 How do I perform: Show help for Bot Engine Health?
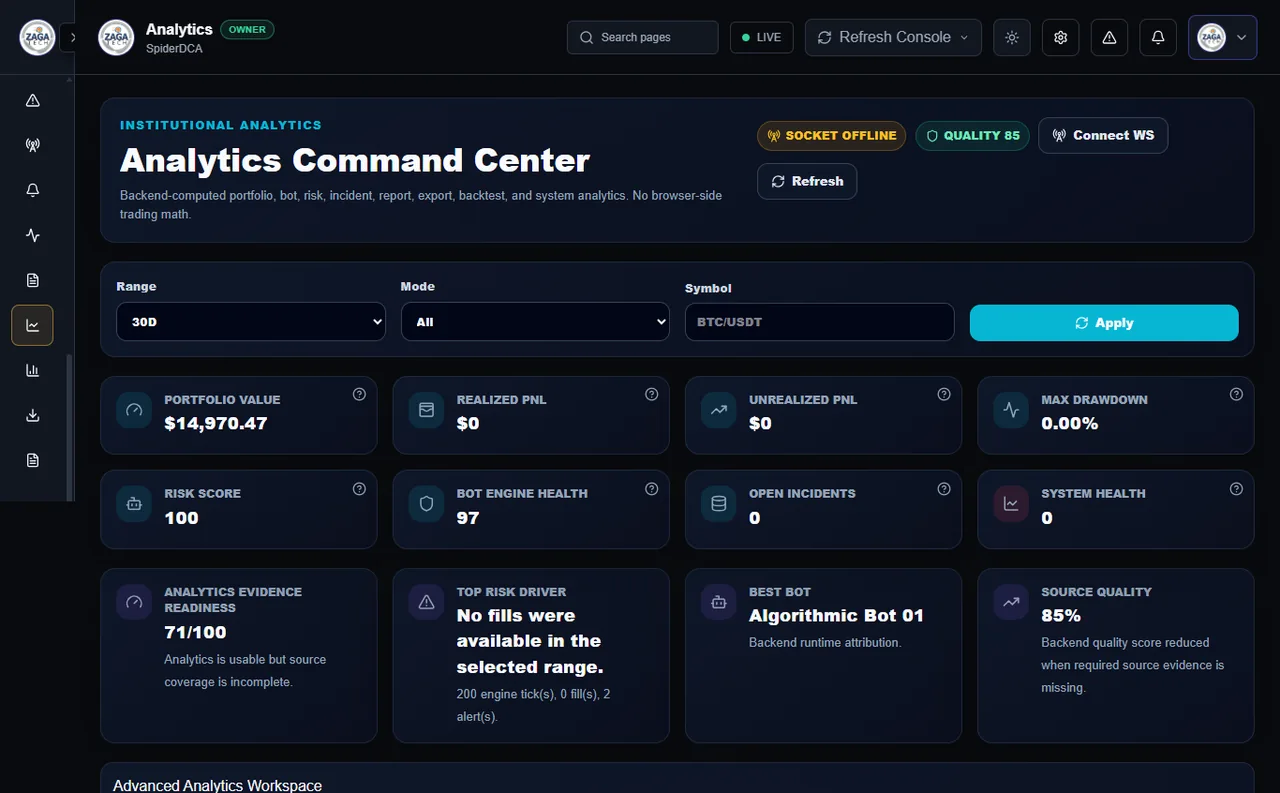pos(652,489)
